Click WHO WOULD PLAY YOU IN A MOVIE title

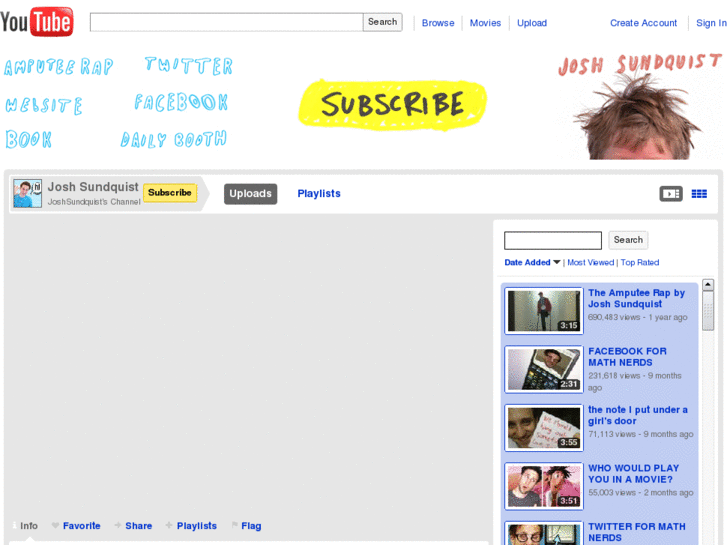click(x=633, y=474)
